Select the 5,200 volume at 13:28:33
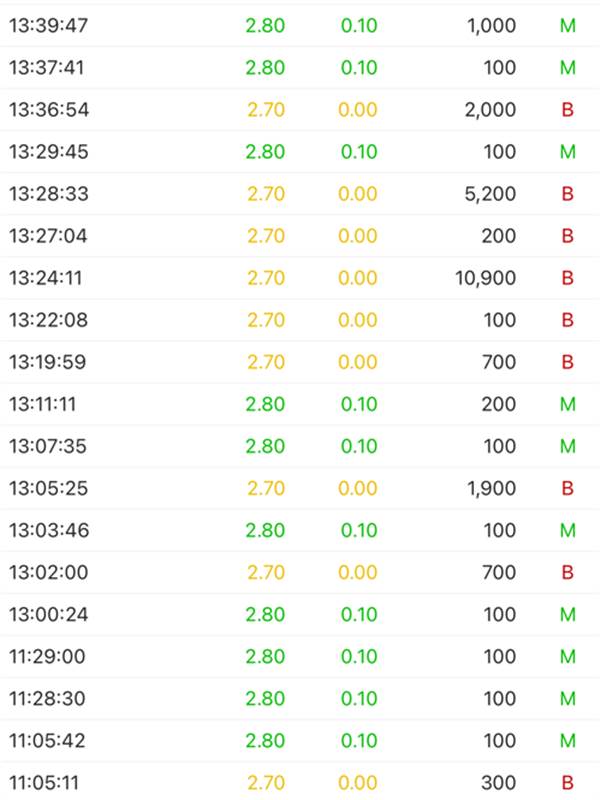This screenshot has height=800, width=600. pyautogui.click(x=490, y=194)
